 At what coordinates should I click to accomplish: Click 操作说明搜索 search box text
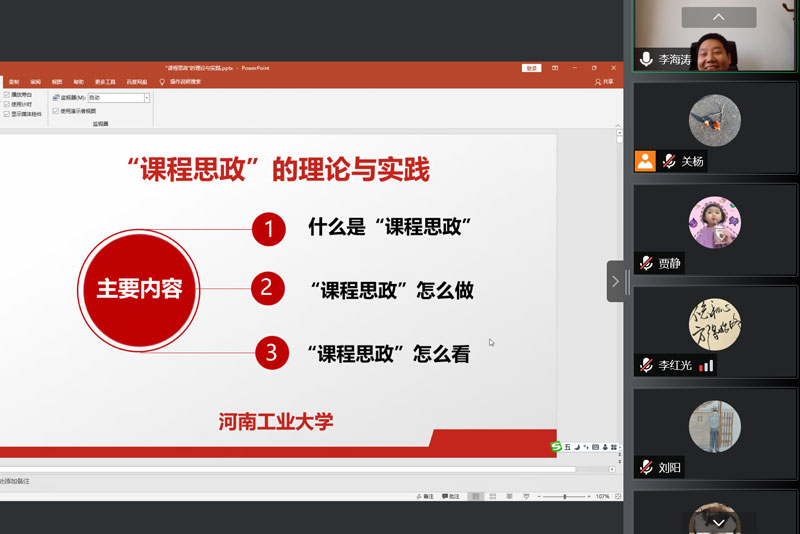(x=185, y=82)
